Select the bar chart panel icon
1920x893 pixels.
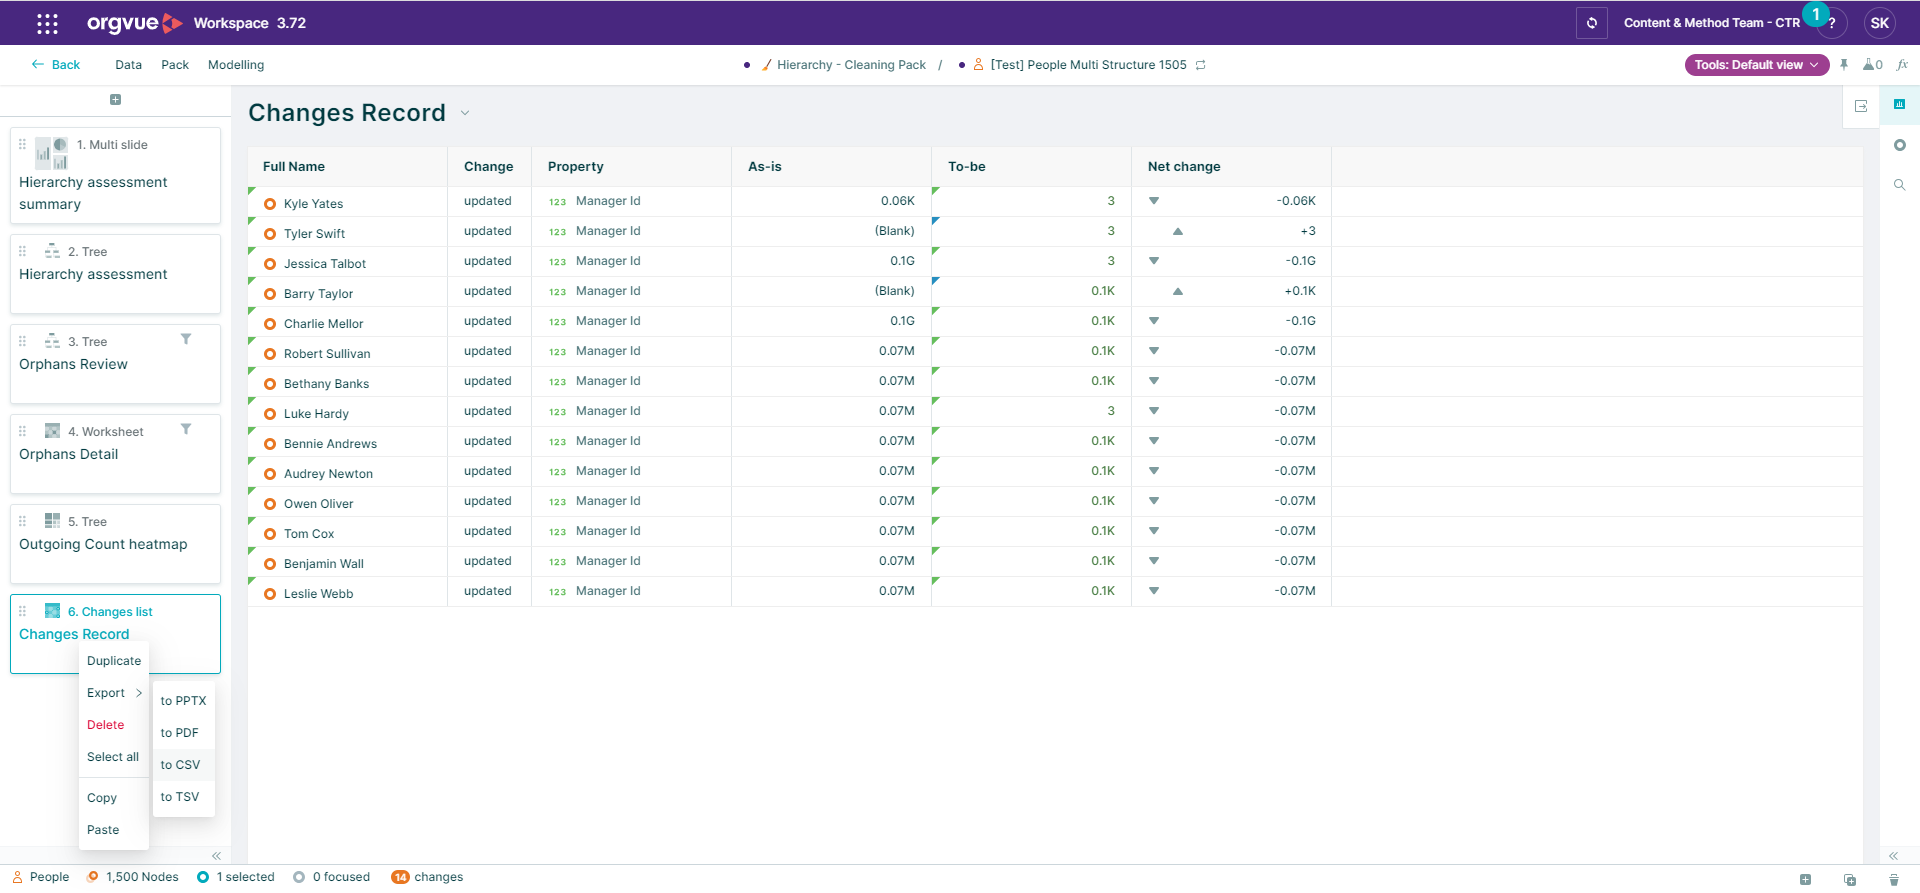[x=1899, y=104]
